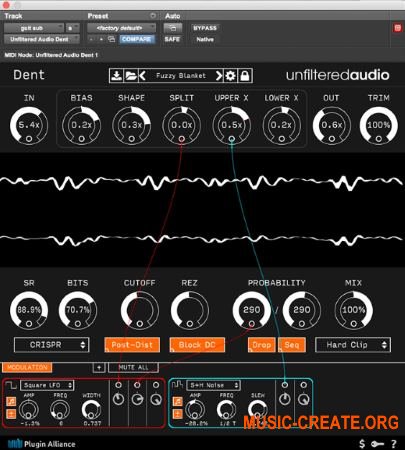The width and height of the screenshot is (405, 450).
Task: Select previous Pro Tools preset minus button
Action: [91, 39]
